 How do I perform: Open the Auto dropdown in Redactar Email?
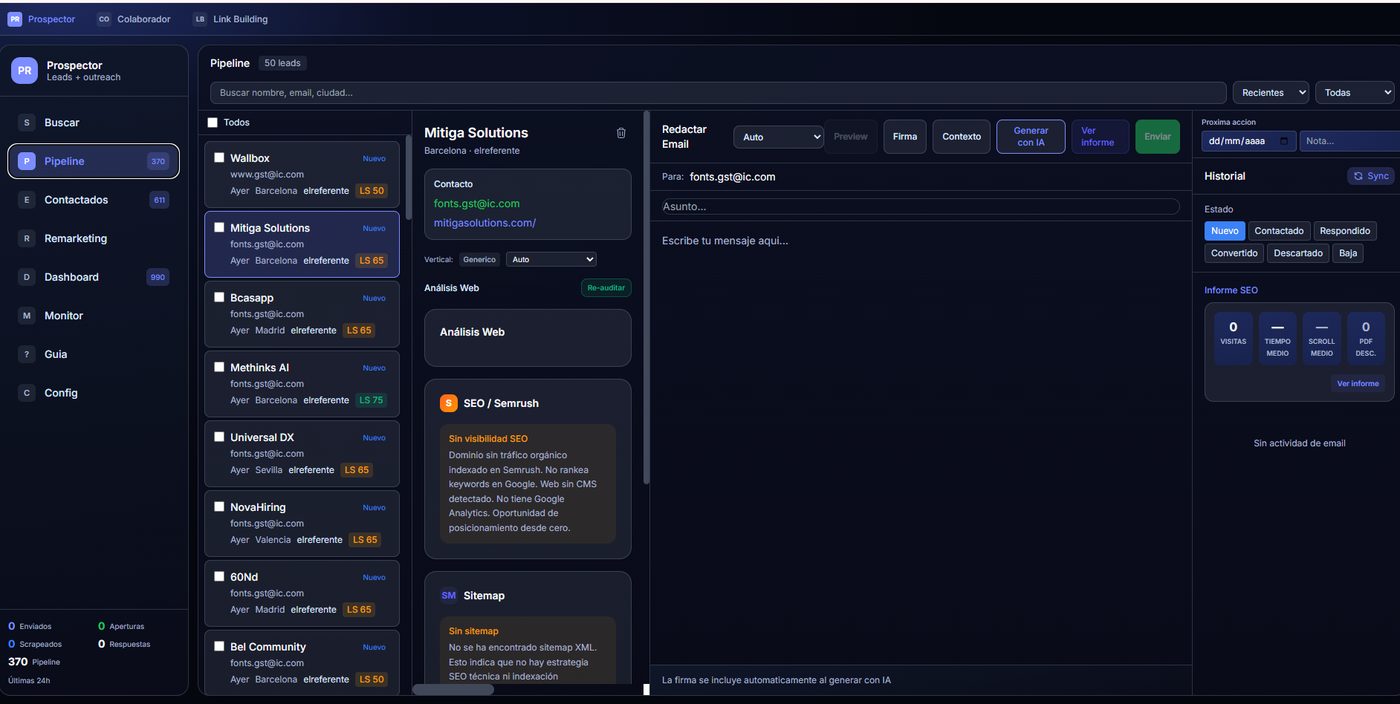point(779,137)
